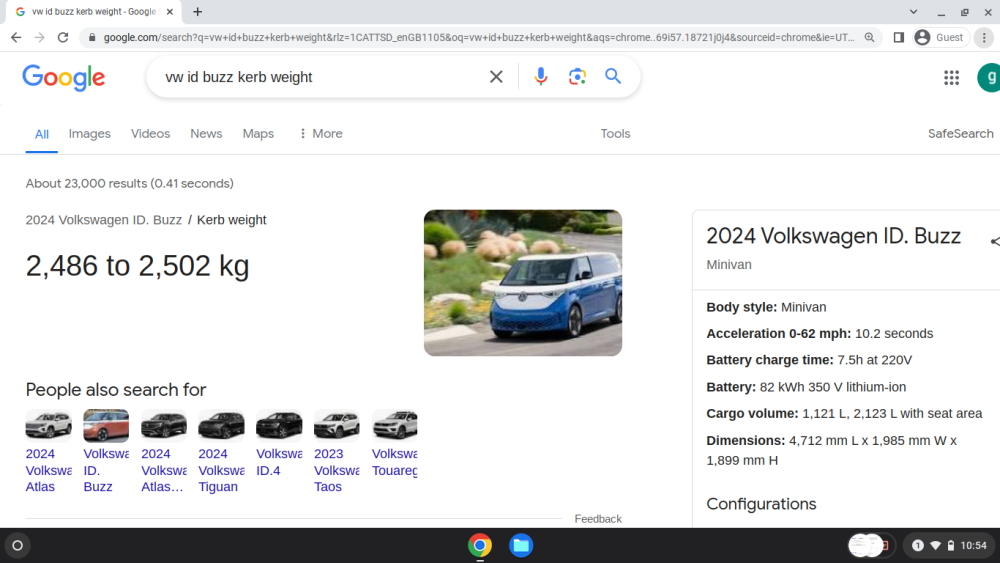The height and width of the screenshot is (563, 1000).
Task: Open the ChromeOS launcher circle
Action: 18,546
